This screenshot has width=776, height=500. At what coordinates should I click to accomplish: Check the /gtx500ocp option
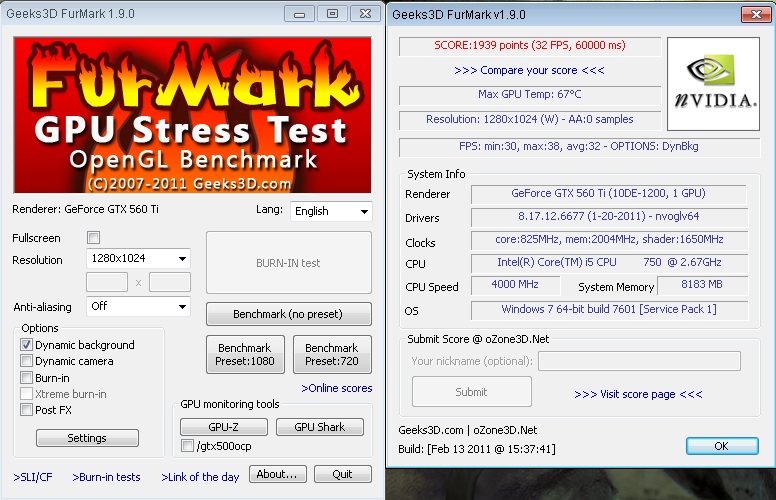point(187,446)
